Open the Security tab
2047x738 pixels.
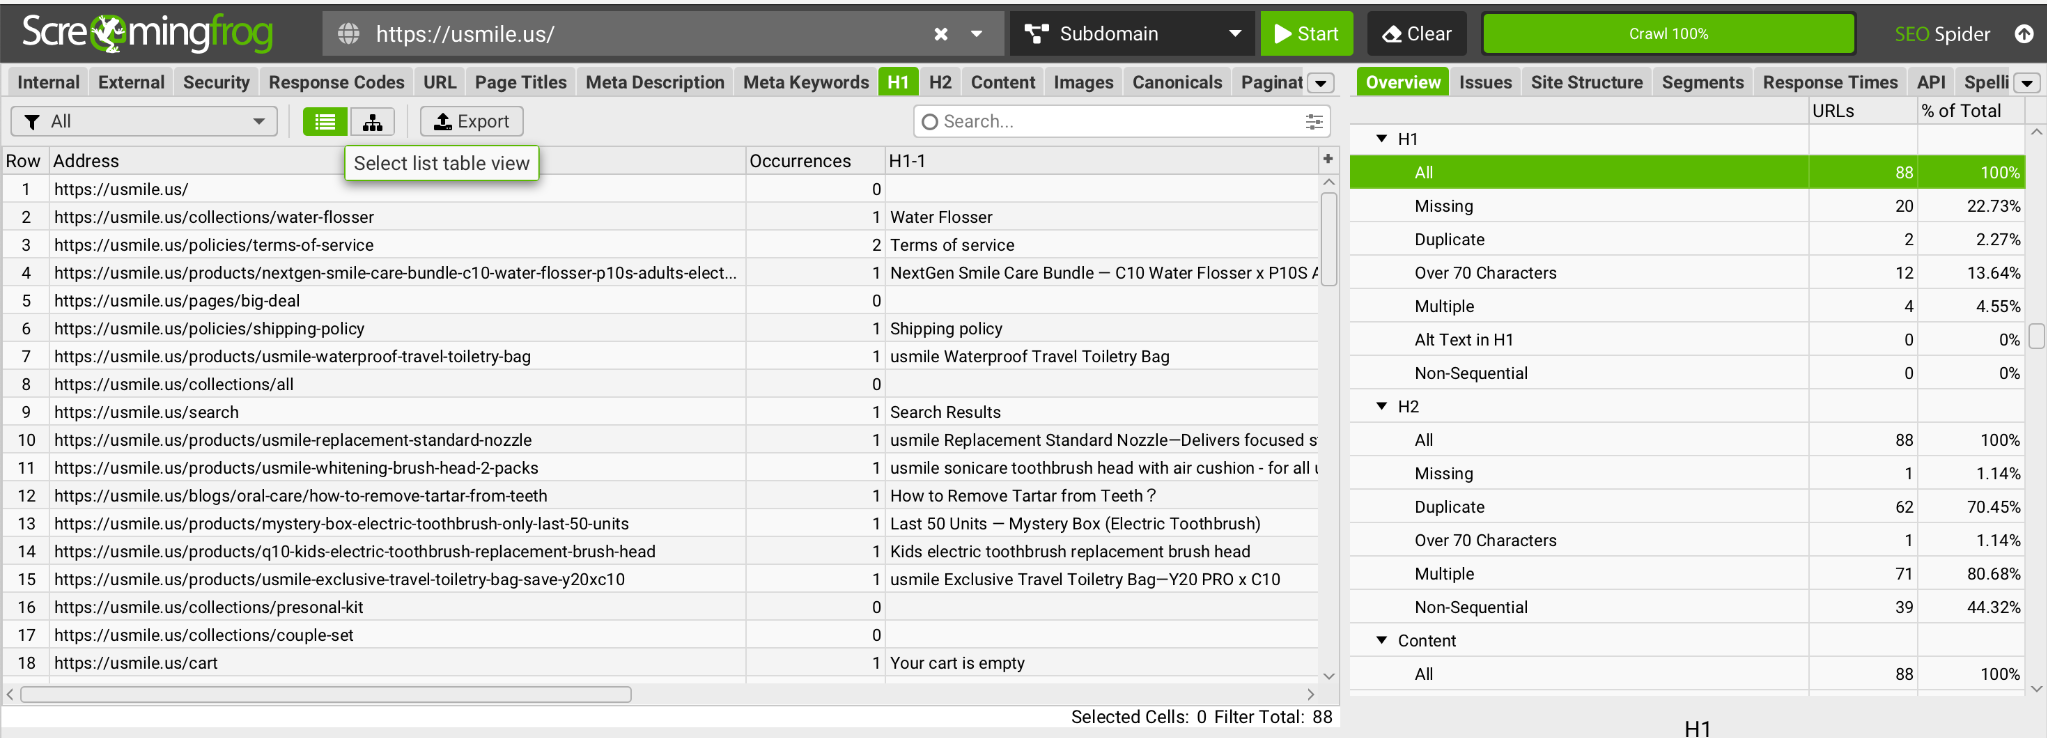click(216, 82)
